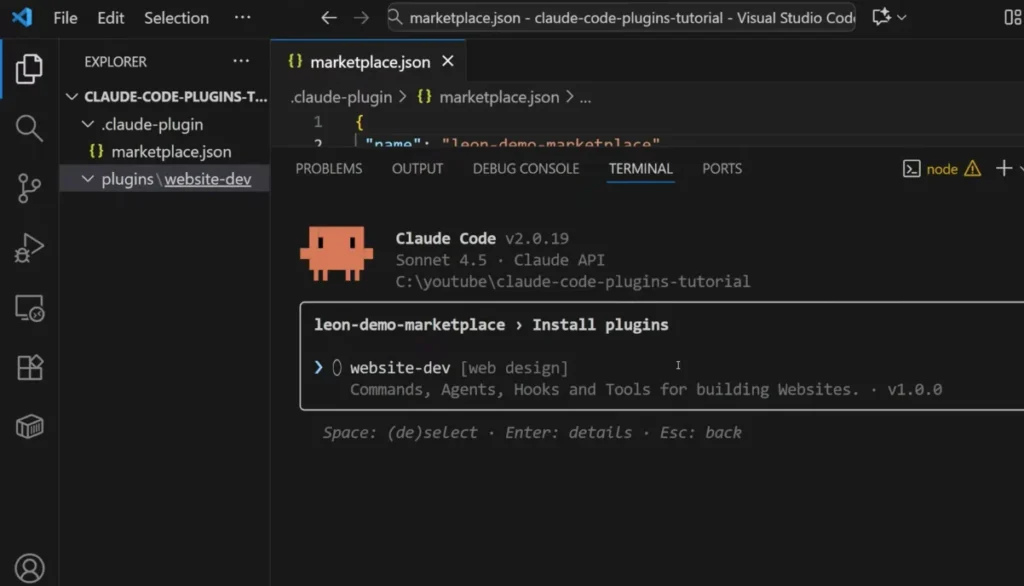The image size is (1024, 586).
Task: Open the Search view in the Activity Bar
Action: click(28, 128)
